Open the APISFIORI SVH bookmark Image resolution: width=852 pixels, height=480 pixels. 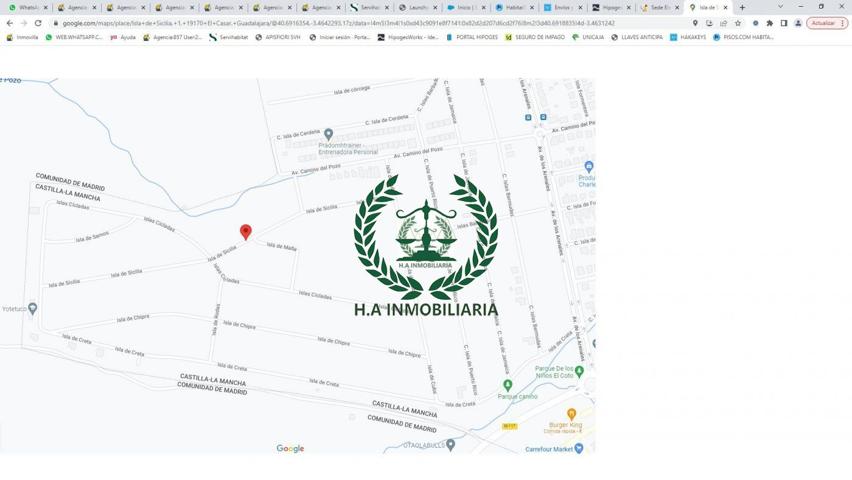tap(278, 38)
